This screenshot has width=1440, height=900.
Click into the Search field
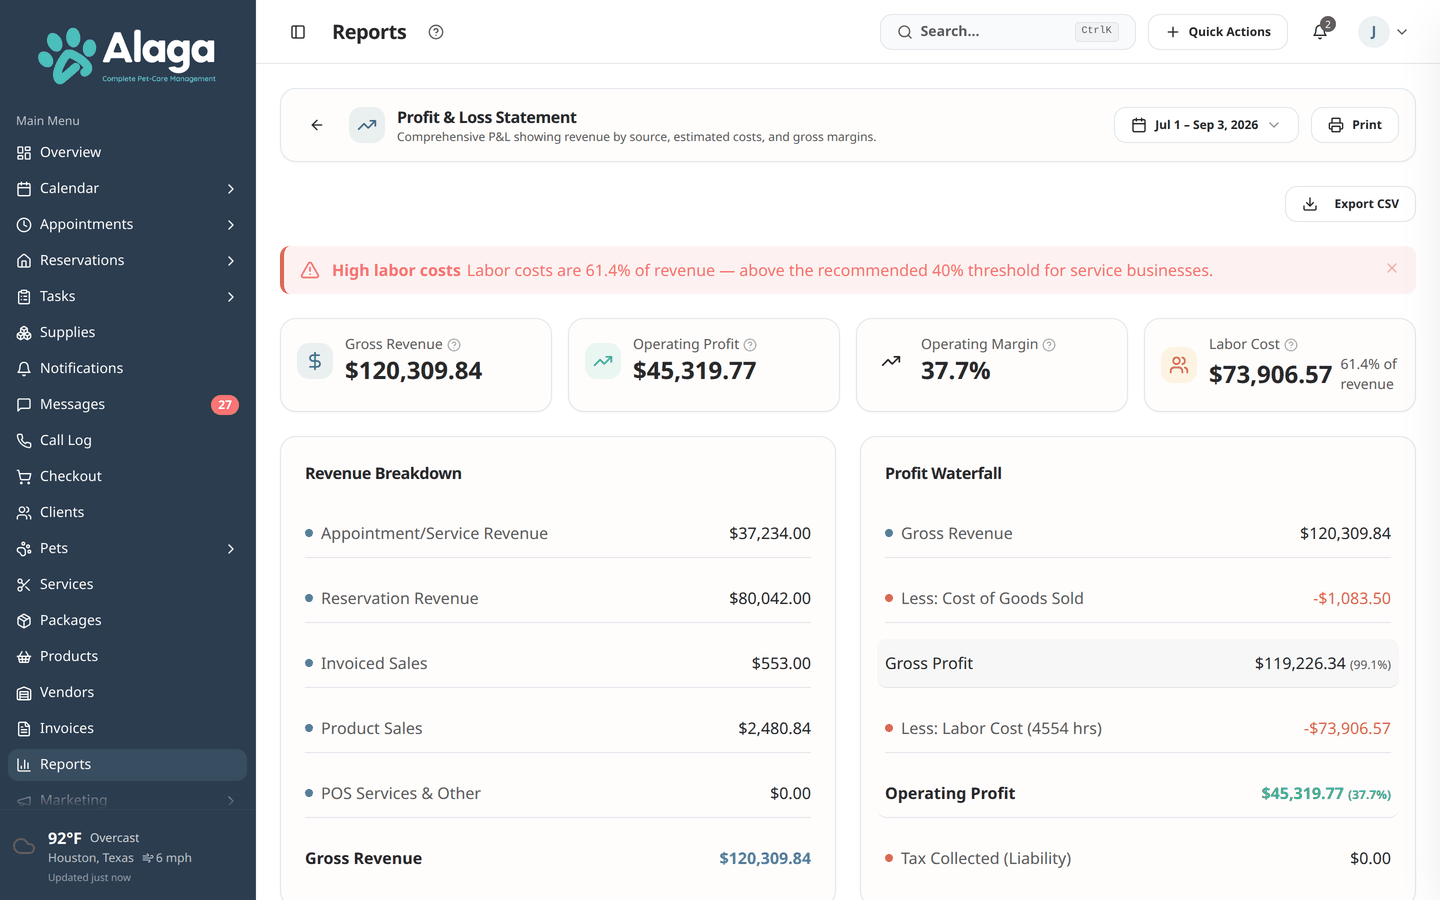1007,32
